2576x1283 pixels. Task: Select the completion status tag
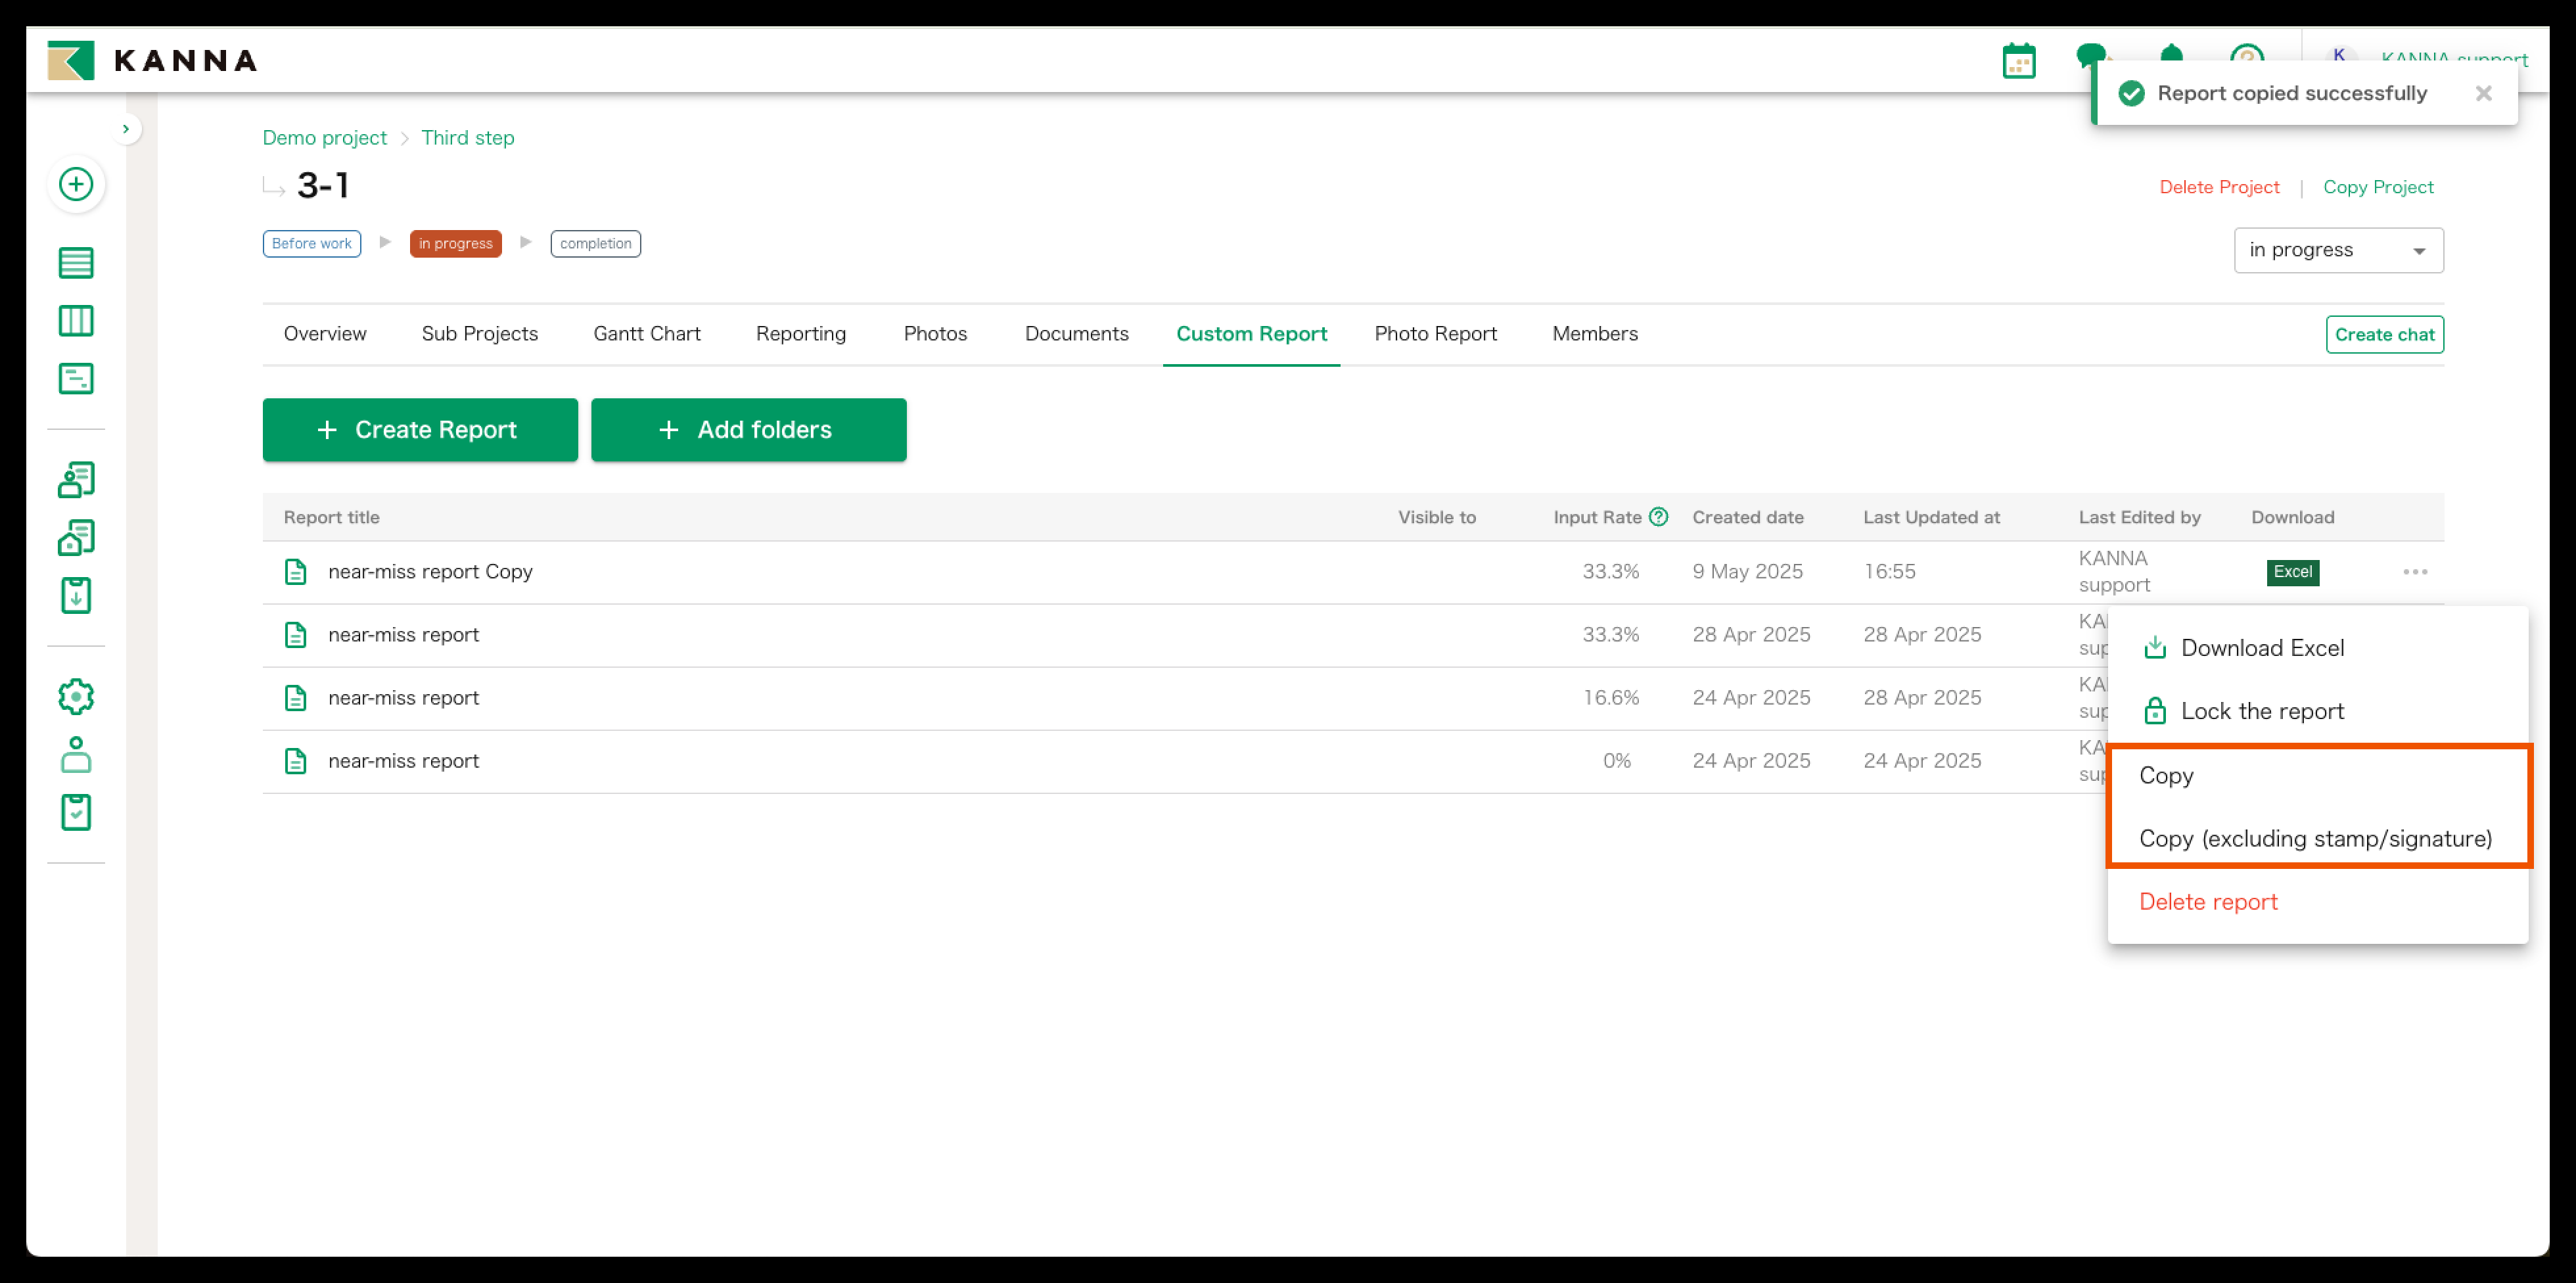[x=595, y=244]
